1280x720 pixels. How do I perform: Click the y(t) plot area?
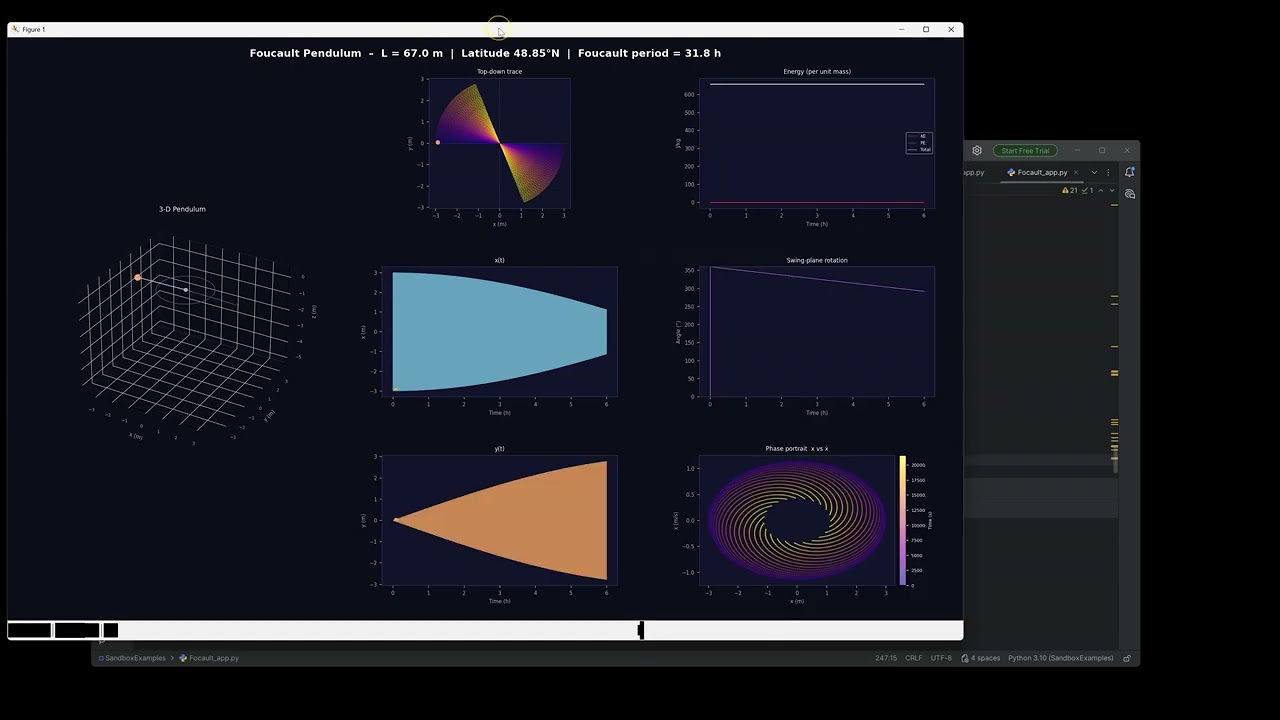tap(499, 520)
